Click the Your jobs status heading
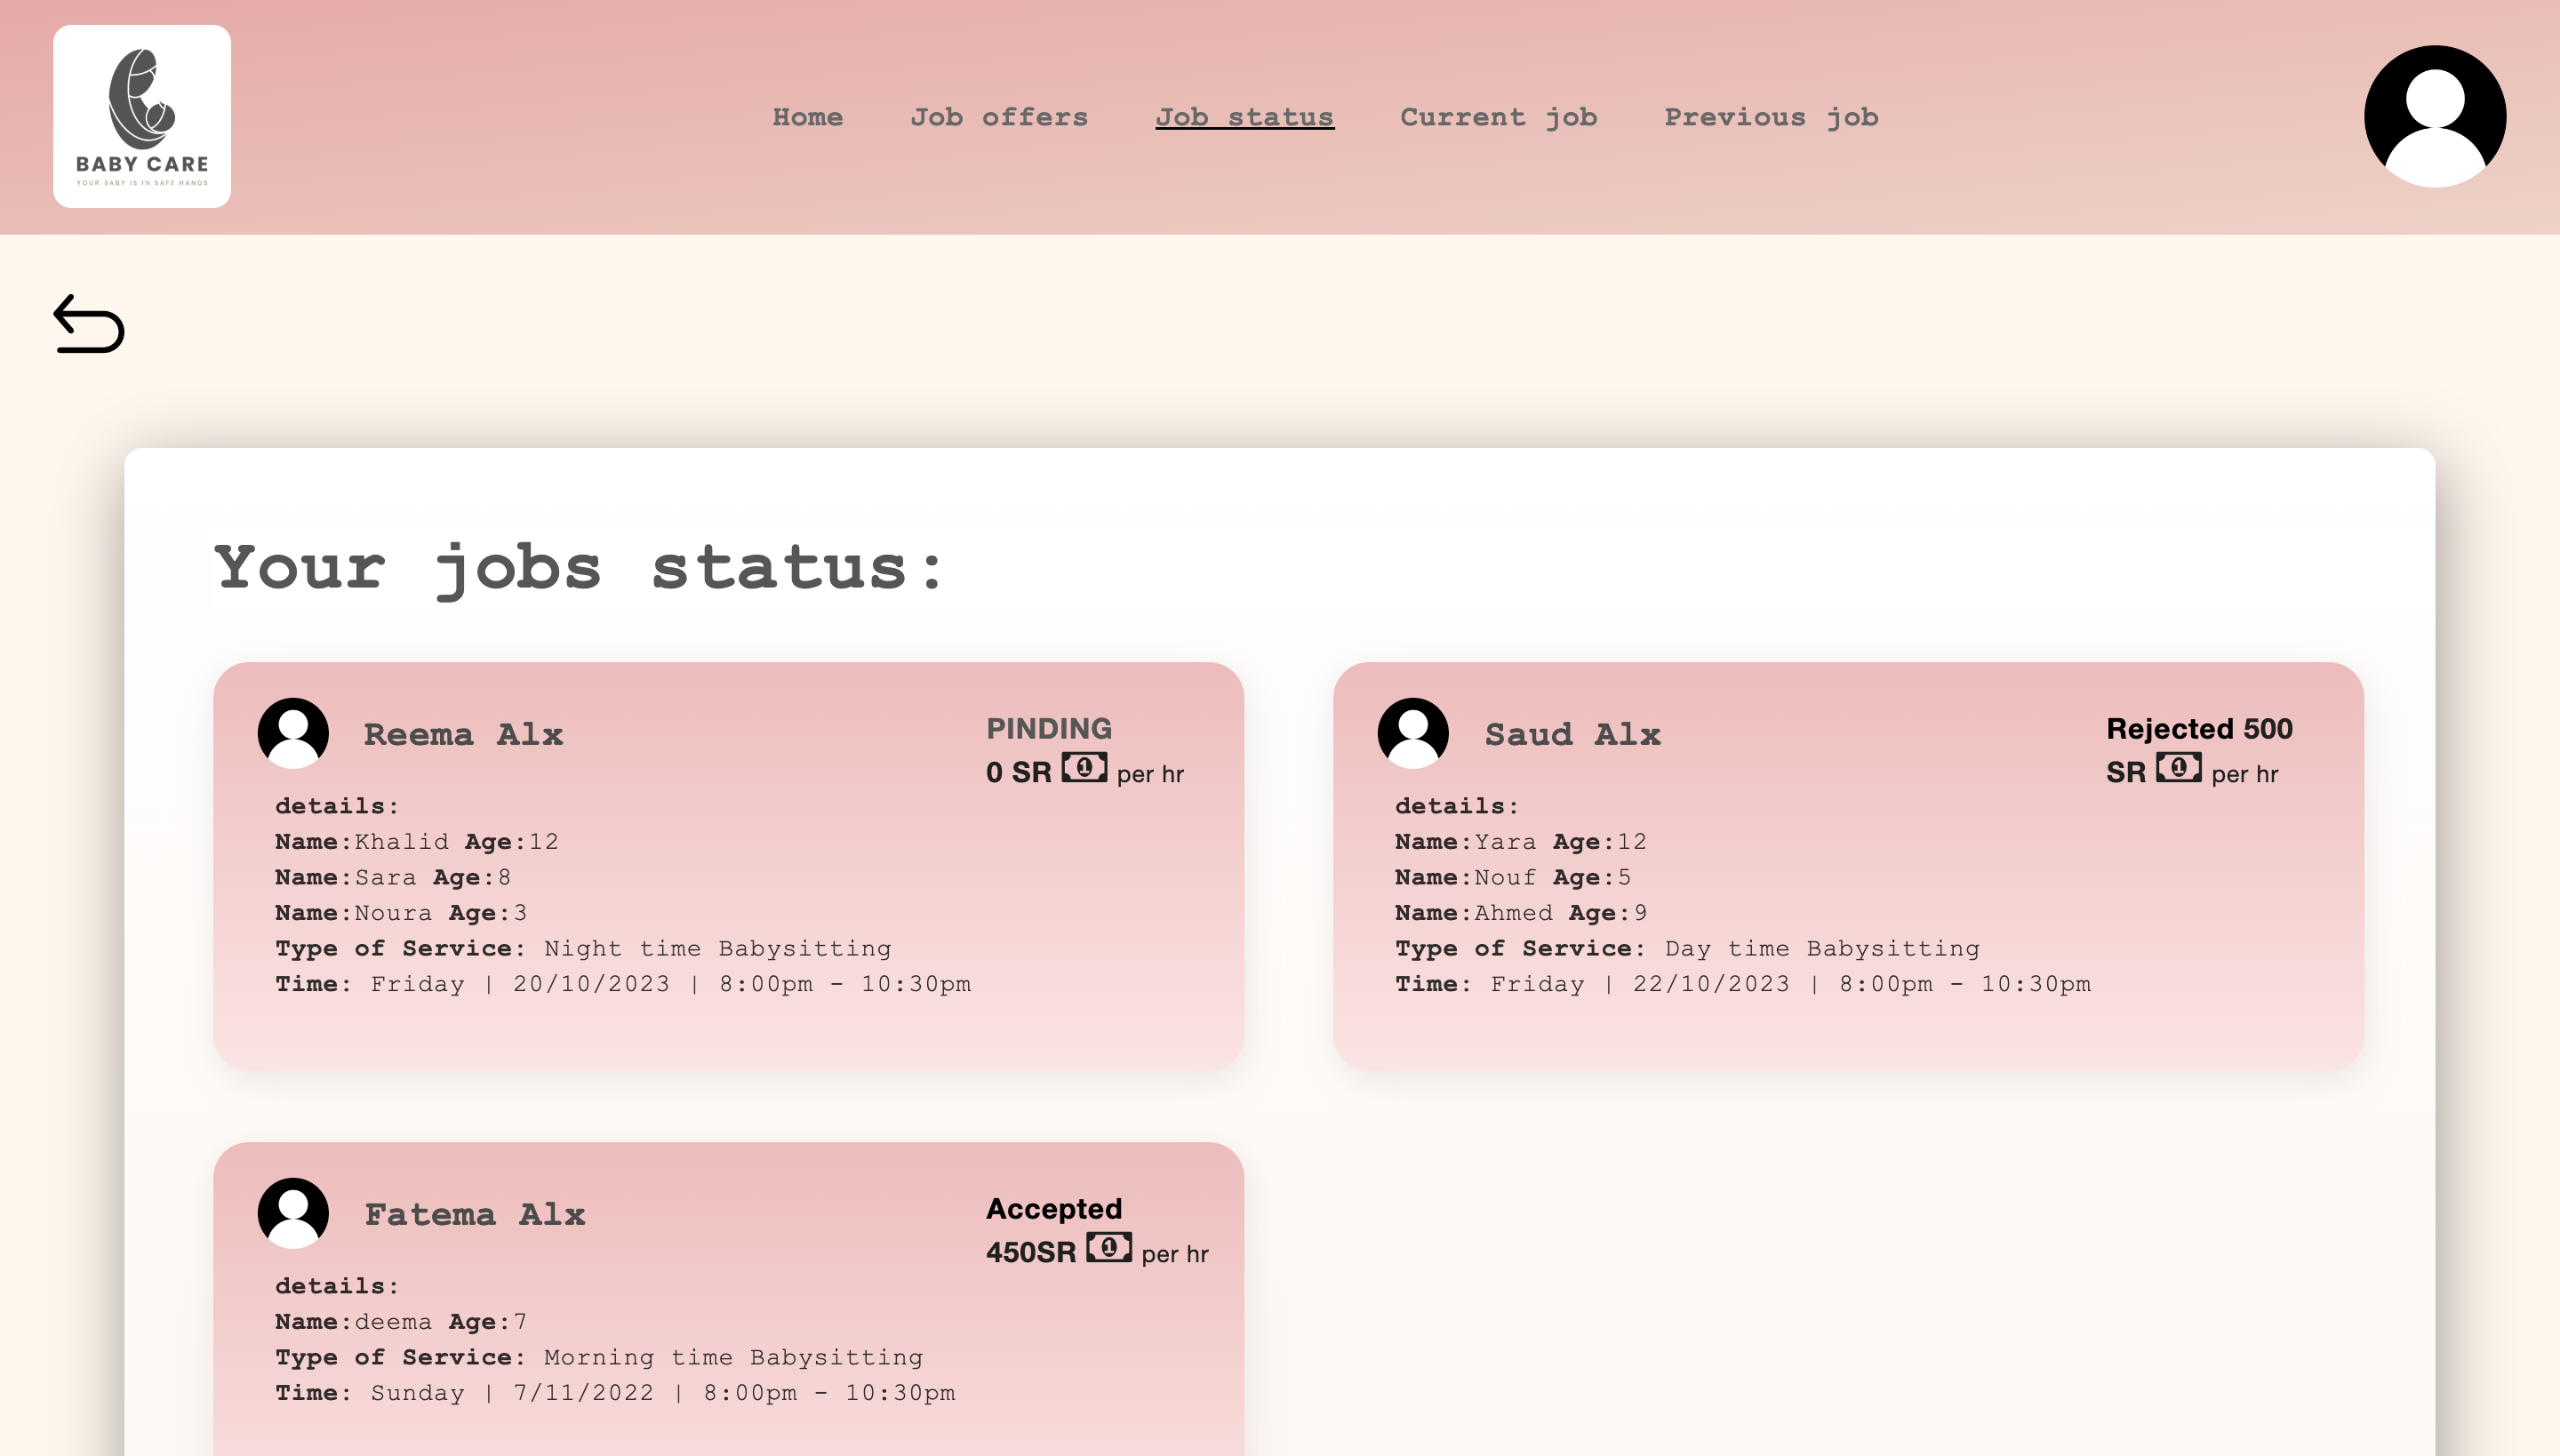Screen dimensions: 2560x1456 point(579,568)
